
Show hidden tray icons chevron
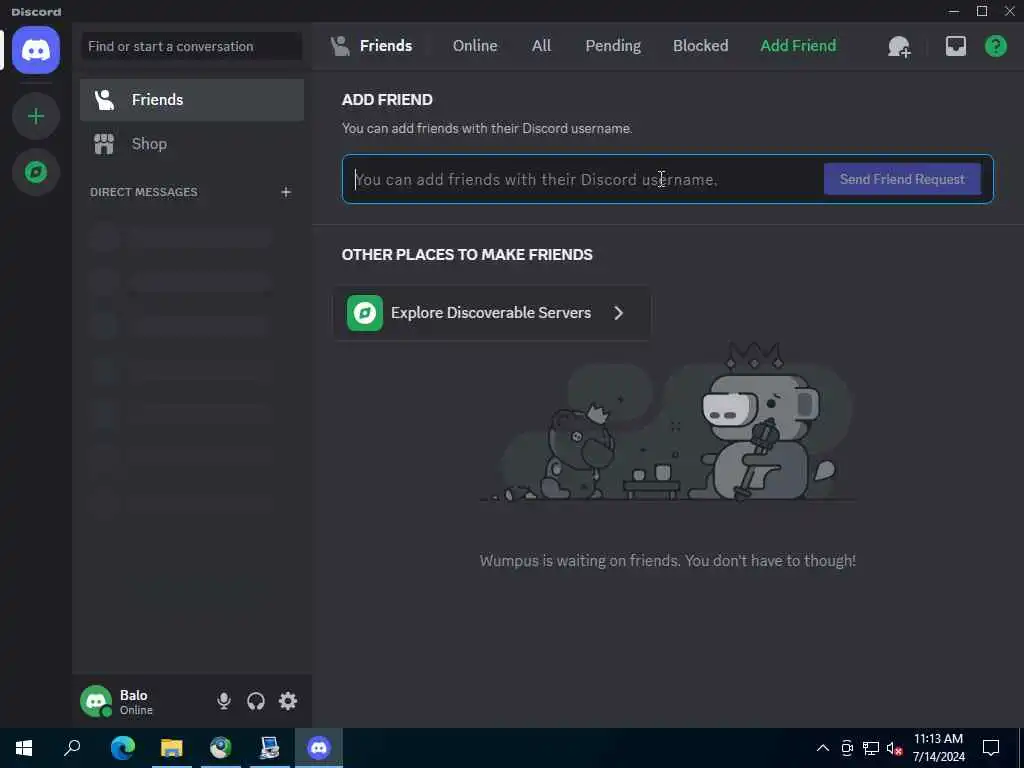(823, 748)
